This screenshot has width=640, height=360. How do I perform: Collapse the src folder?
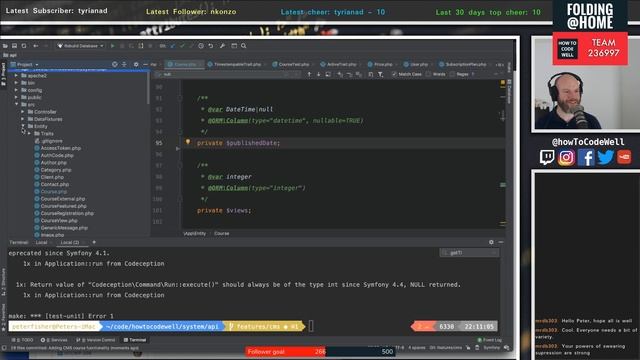[16, 104]
